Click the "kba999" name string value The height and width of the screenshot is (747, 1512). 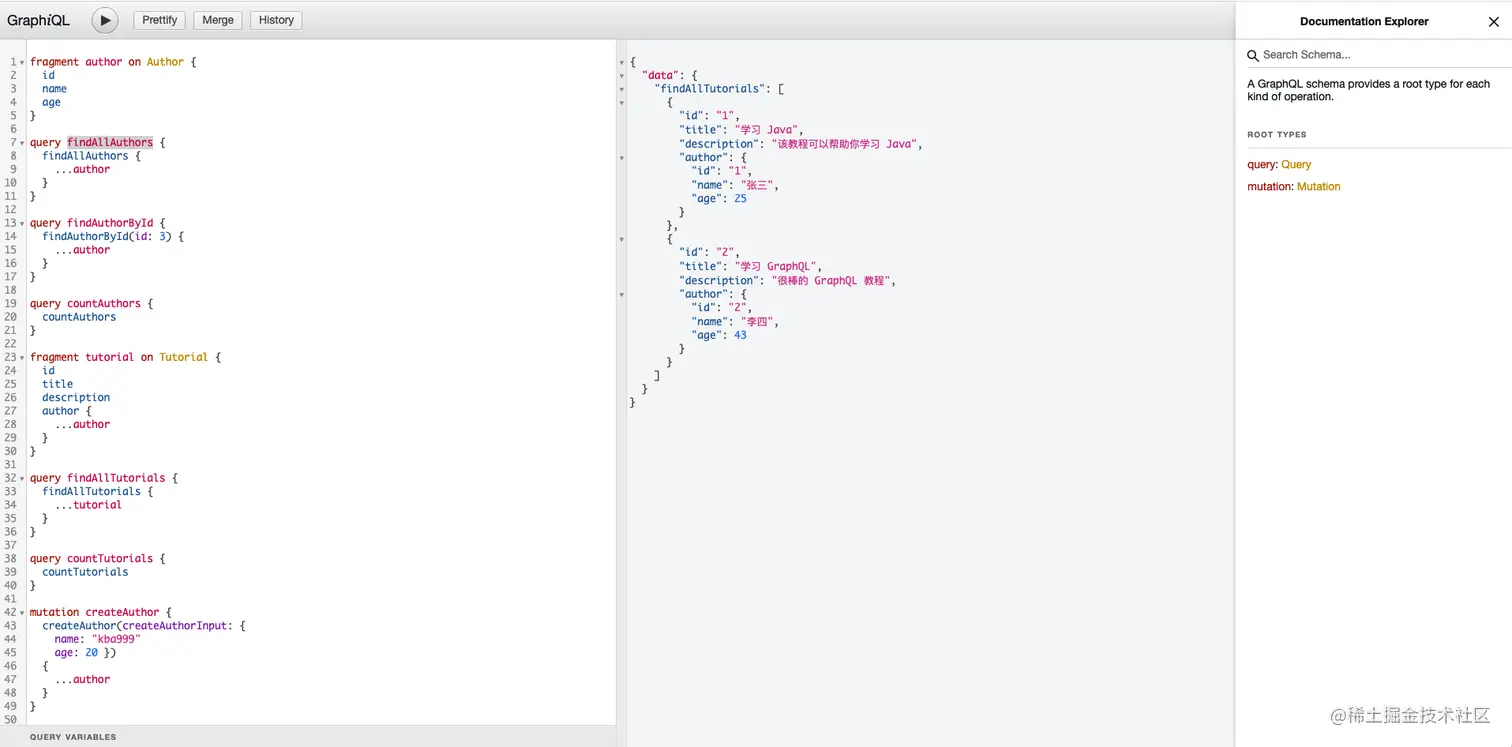coord(117,639)
